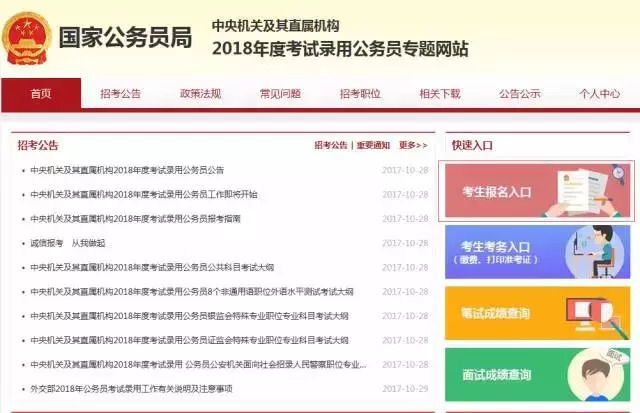Open 2018年度考试录用公务员公告 link
This screenshot has width=640, height=413.
coord(127,170)
